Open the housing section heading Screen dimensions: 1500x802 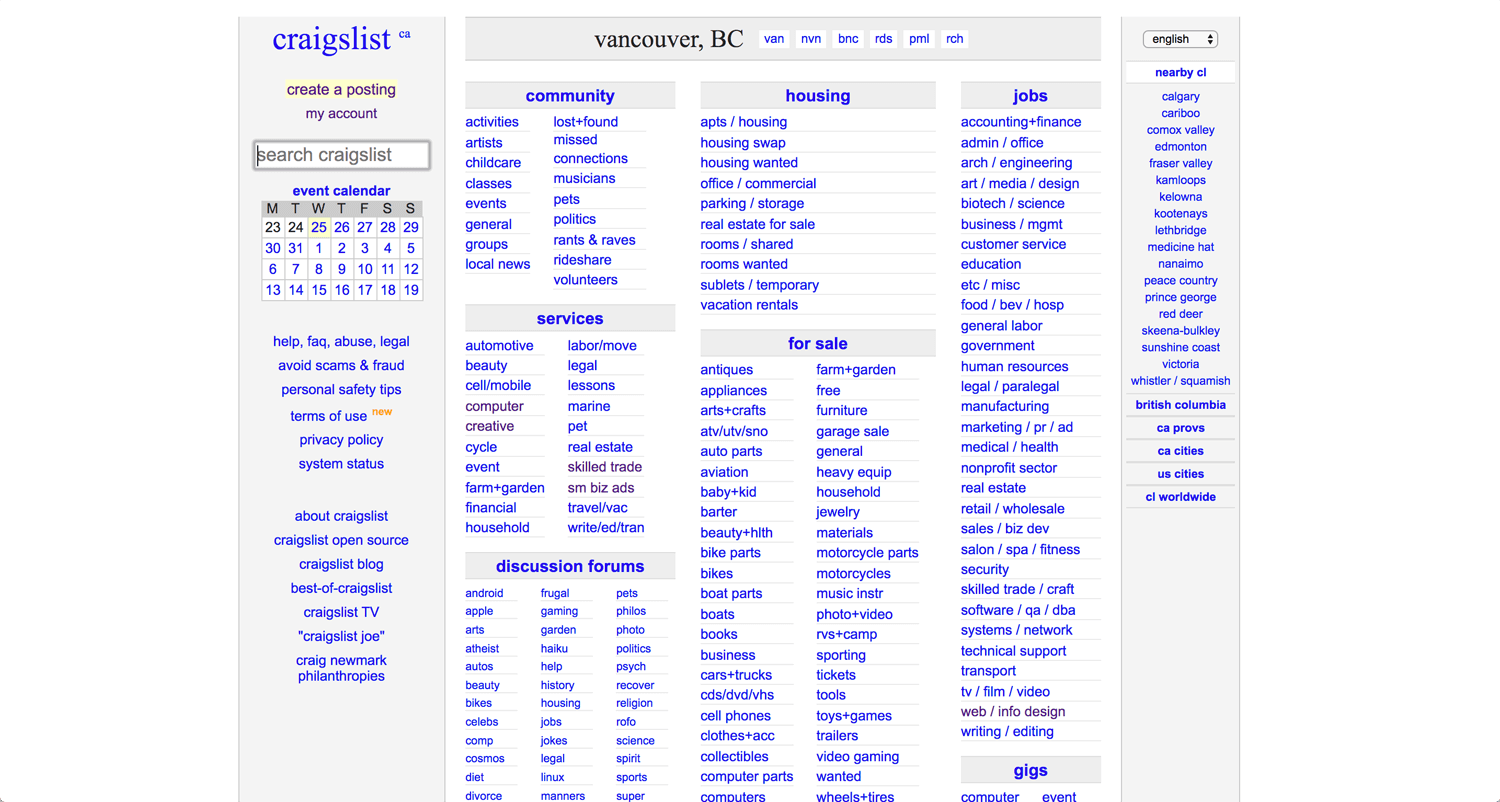click(x=818, y=96)
